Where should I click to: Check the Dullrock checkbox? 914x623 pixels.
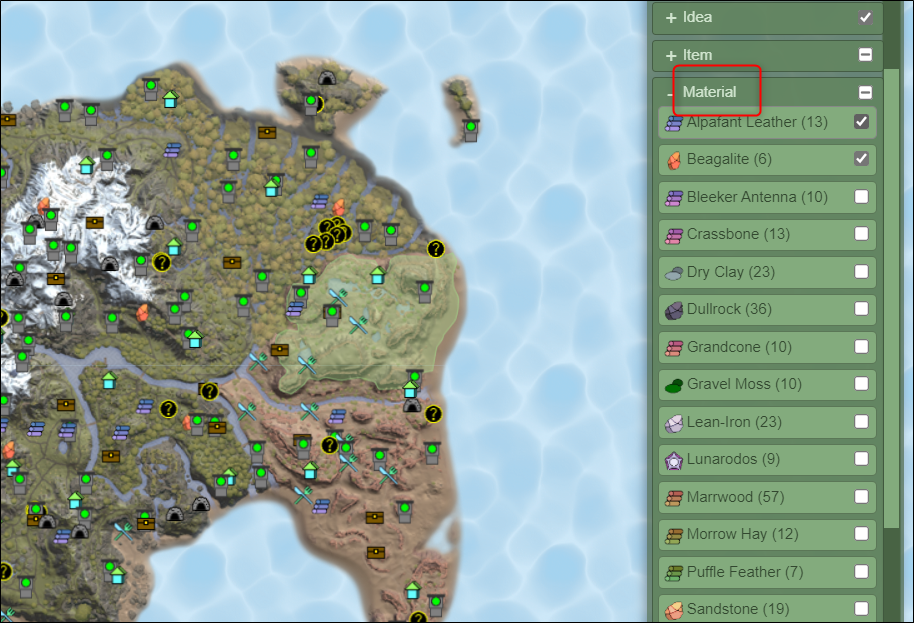click(861, 309)
